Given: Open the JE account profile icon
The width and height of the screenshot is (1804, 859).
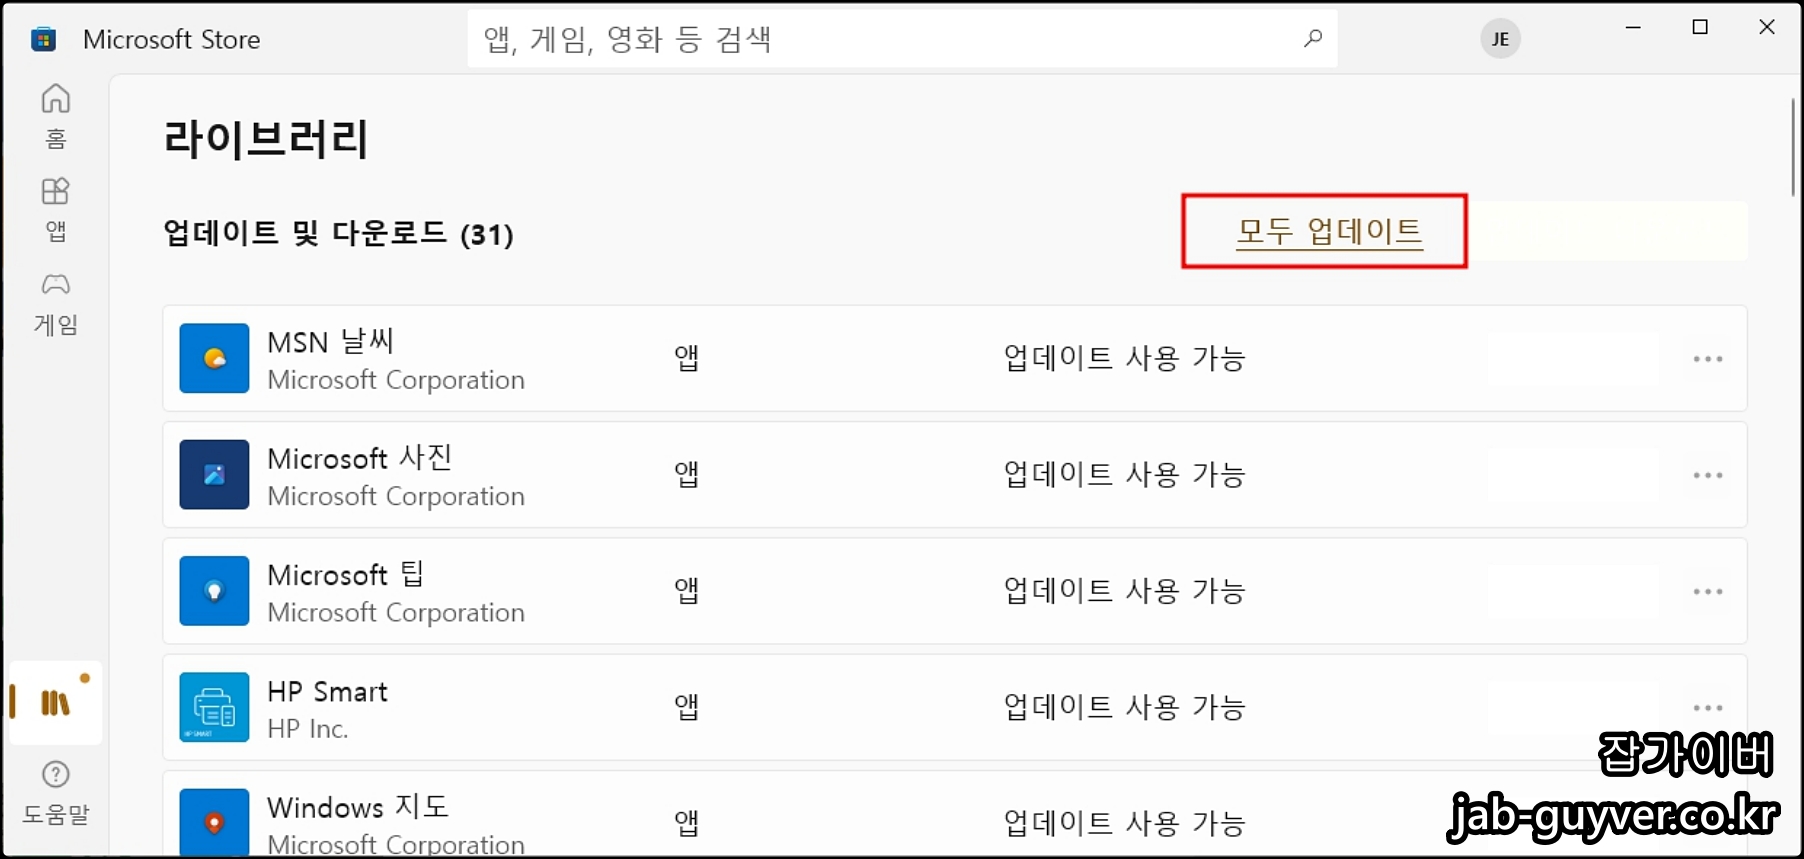Looking at the screenshot, I should coord(1499,38).
